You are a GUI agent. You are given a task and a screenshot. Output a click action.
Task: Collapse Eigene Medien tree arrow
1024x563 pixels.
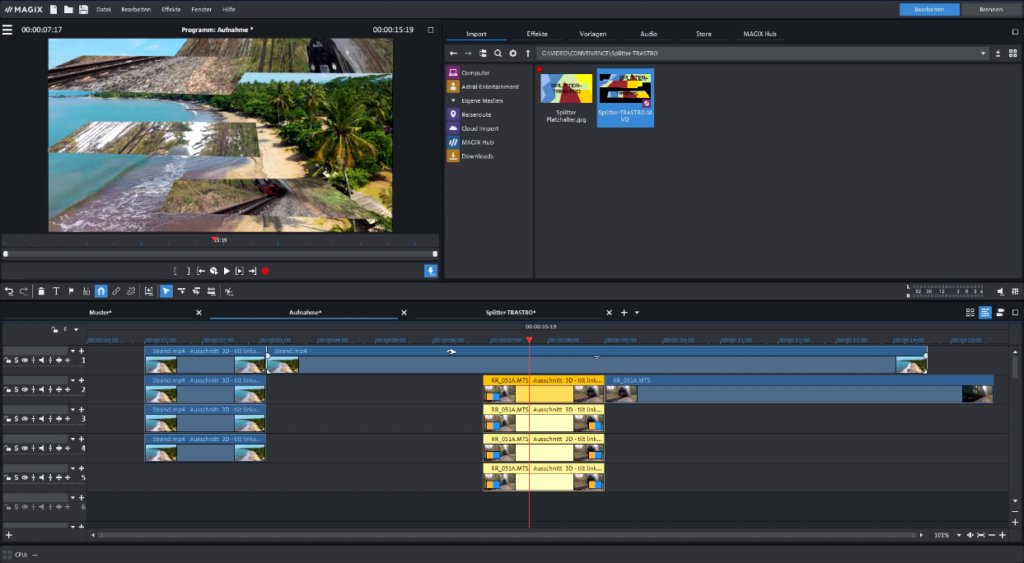click(x=453, y=101)
